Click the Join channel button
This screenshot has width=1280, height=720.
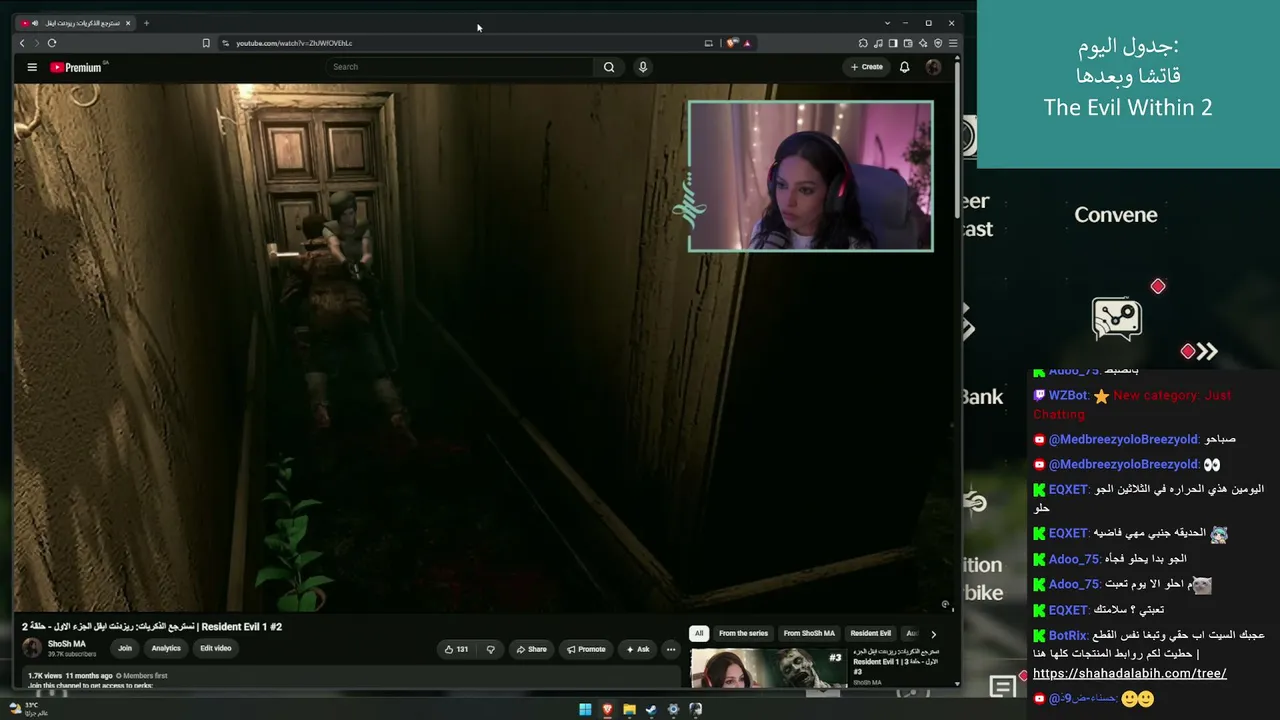(x=125, y=649)
